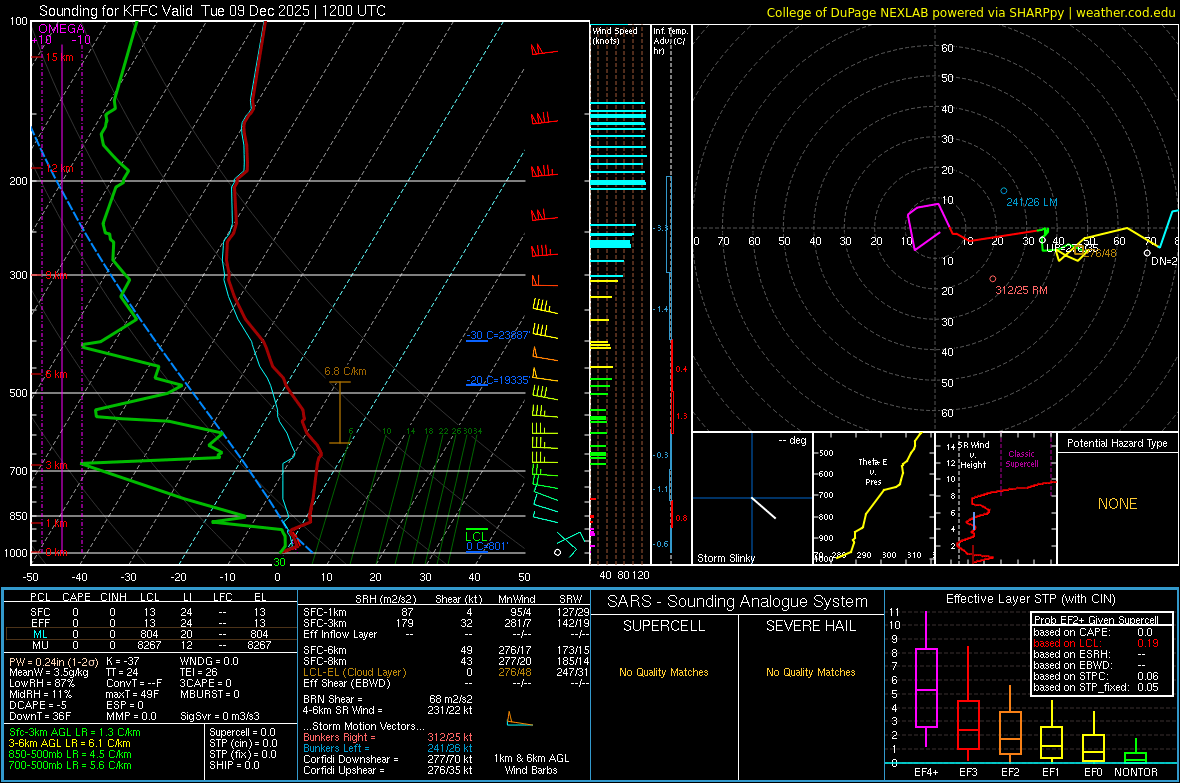Select the EF4+ box plot label
This screenshot has height=783, width=1180.
click(926, 772)
